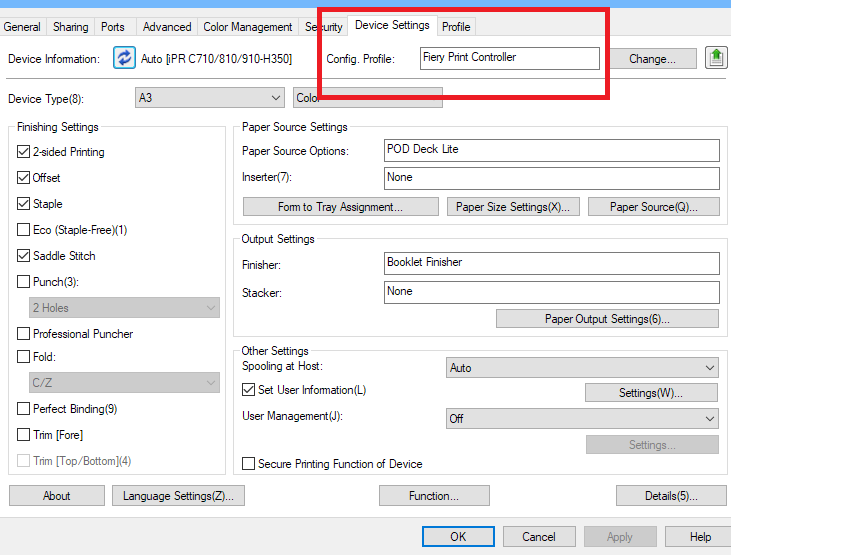This screenshot has width=864, height=555.
Task: Enable Secure Printing Function of Device
Action: point(249,464)
